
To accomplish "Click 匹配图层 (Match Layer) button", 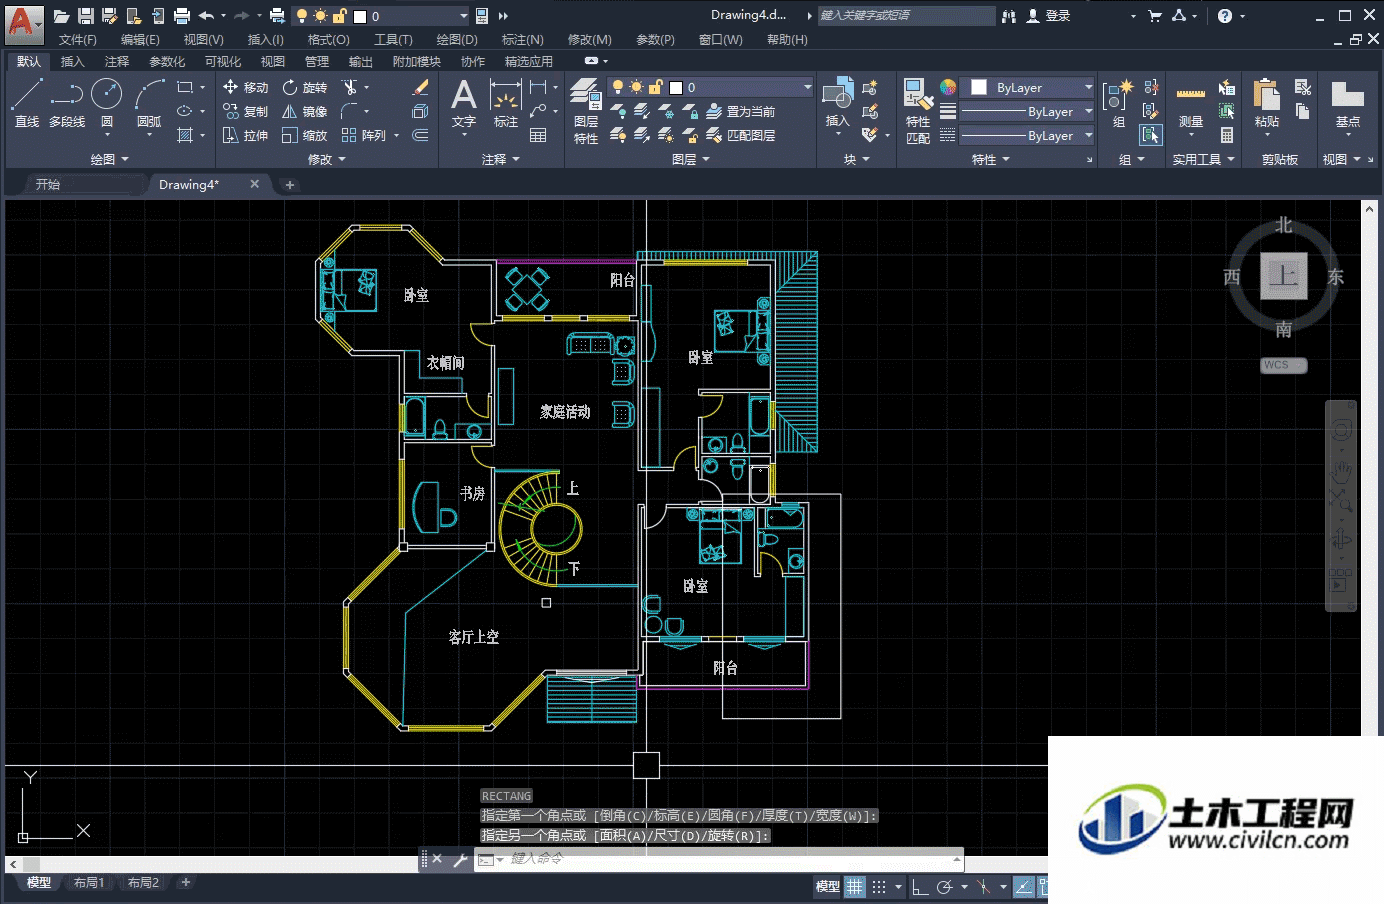I will pyautogui.click(x=741, y=135).
